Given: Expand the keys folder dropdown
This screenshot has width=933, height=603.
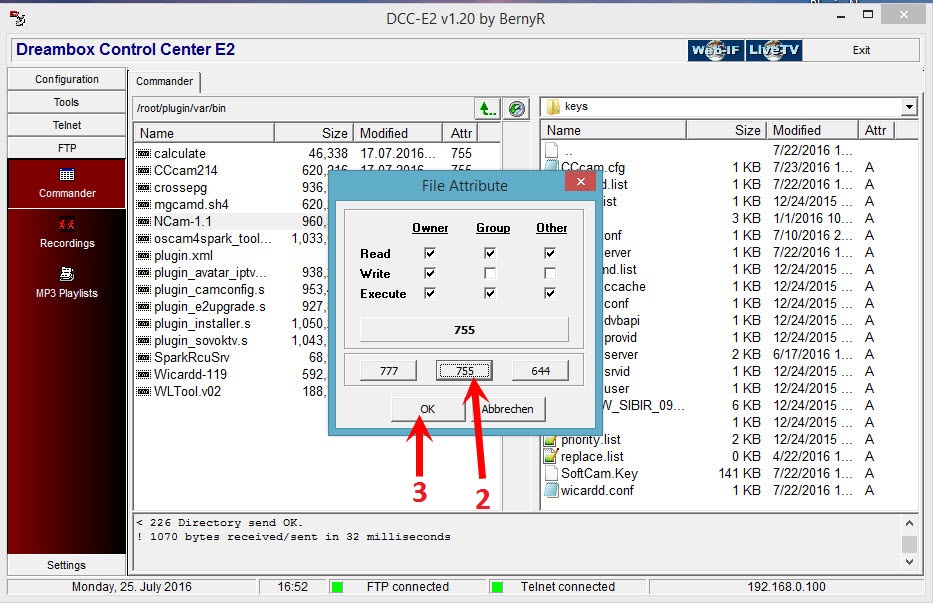Looking at the screenshot, I should click(908, 107).
